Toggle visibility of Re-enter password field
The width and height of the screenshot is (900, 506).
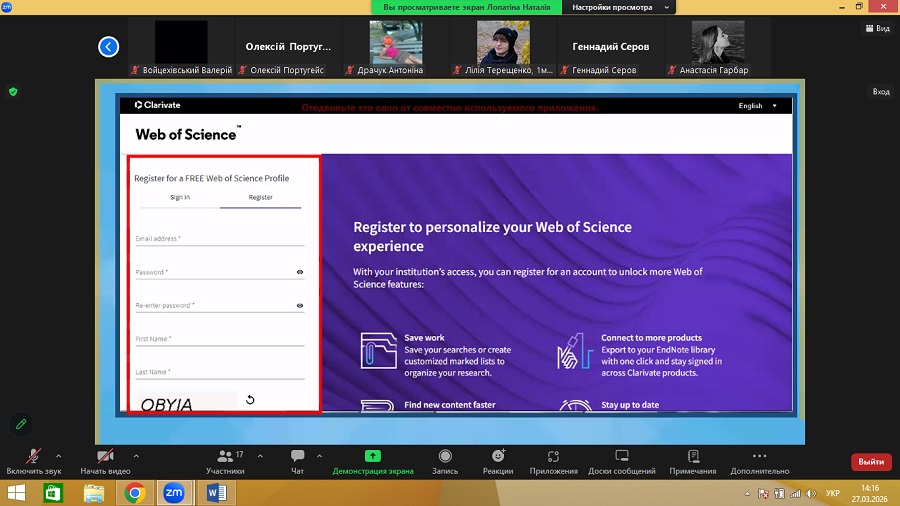(299, 306)
